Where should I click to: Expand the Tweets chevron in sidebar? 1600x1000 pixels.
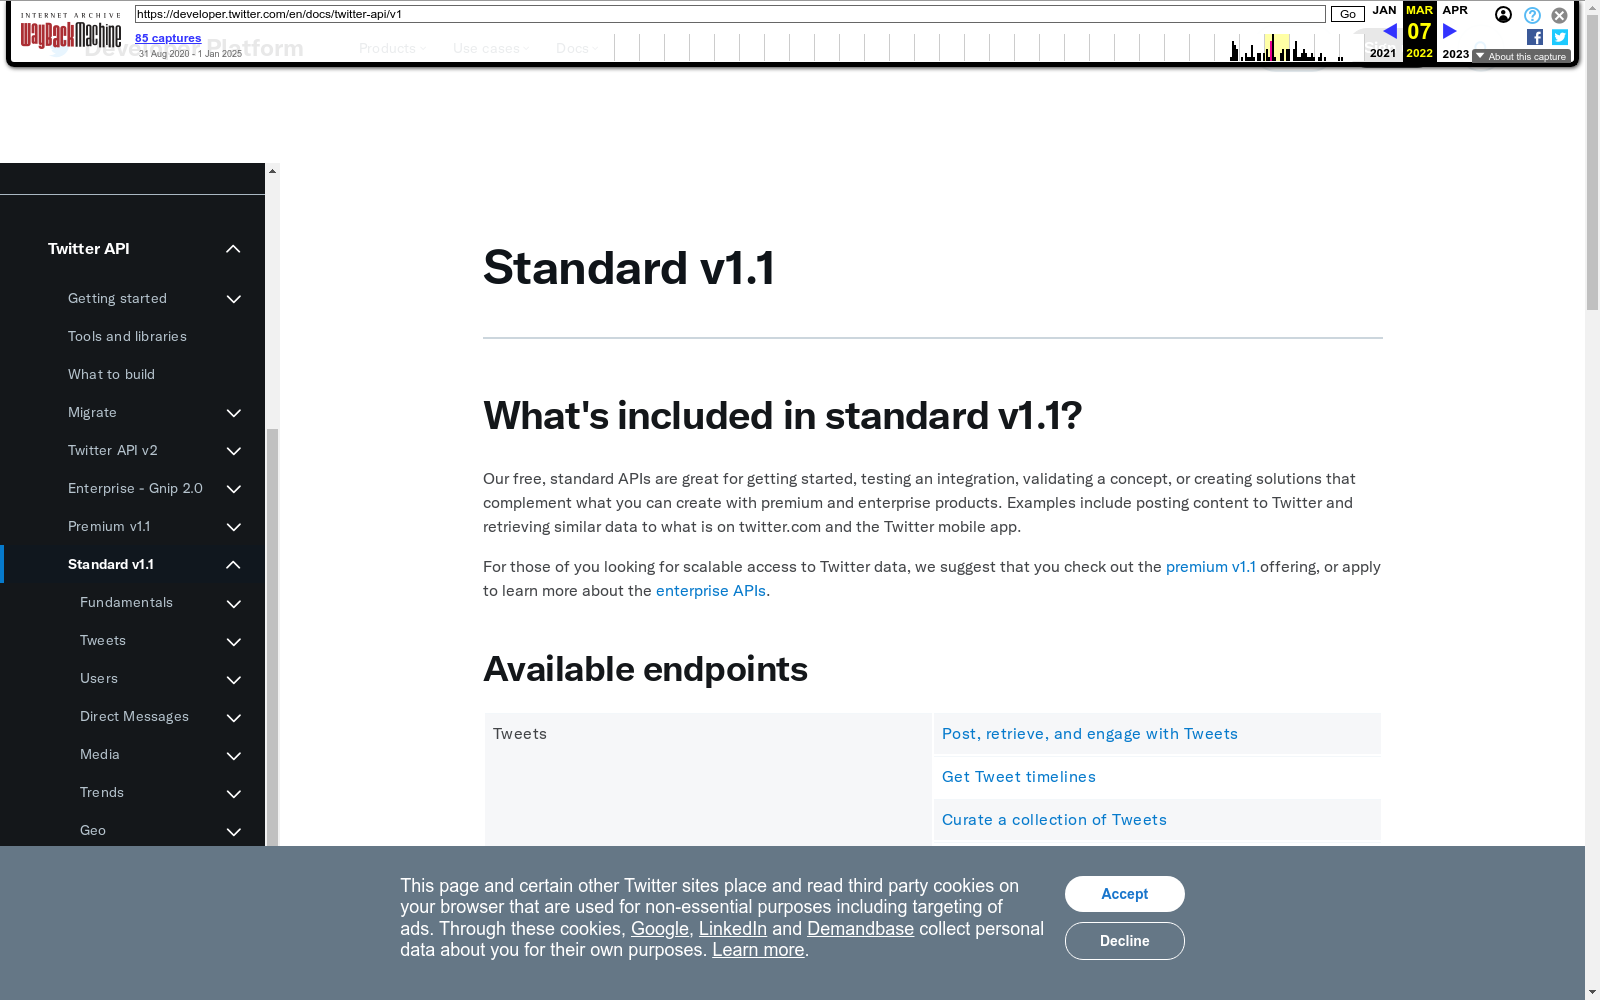pyautogui.click(x=234, y=641)
